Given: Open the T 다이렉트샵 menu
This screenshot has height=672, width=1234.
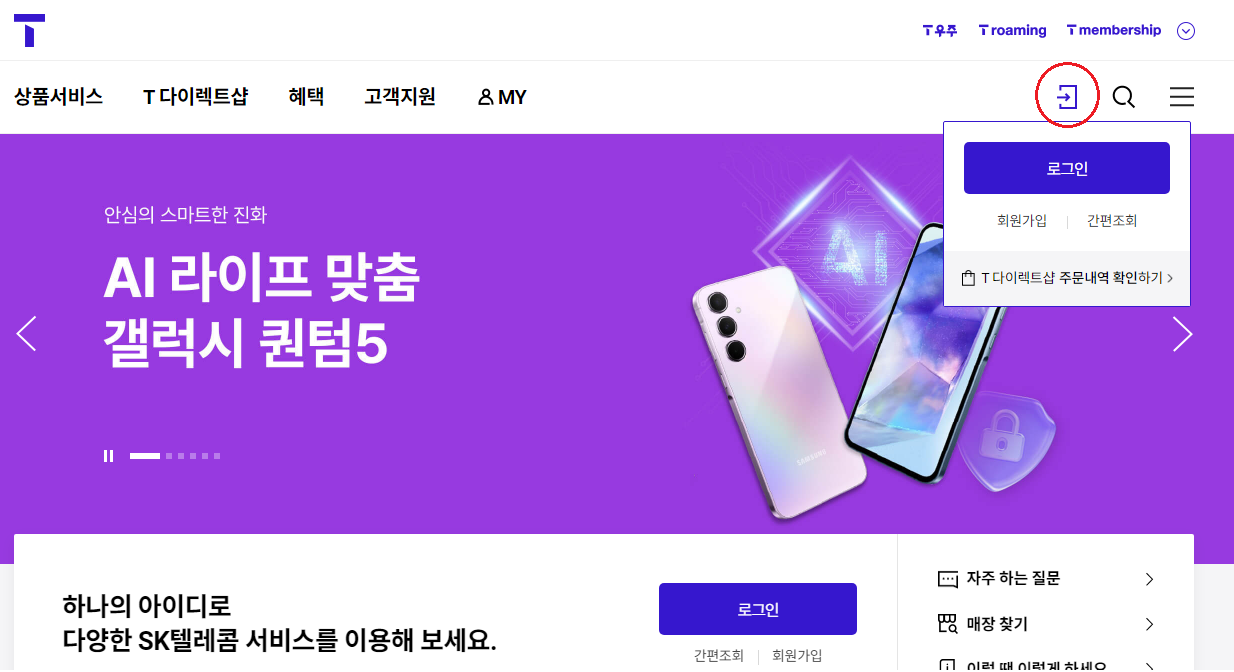Looking at the screenshot, I should [195, 97].
